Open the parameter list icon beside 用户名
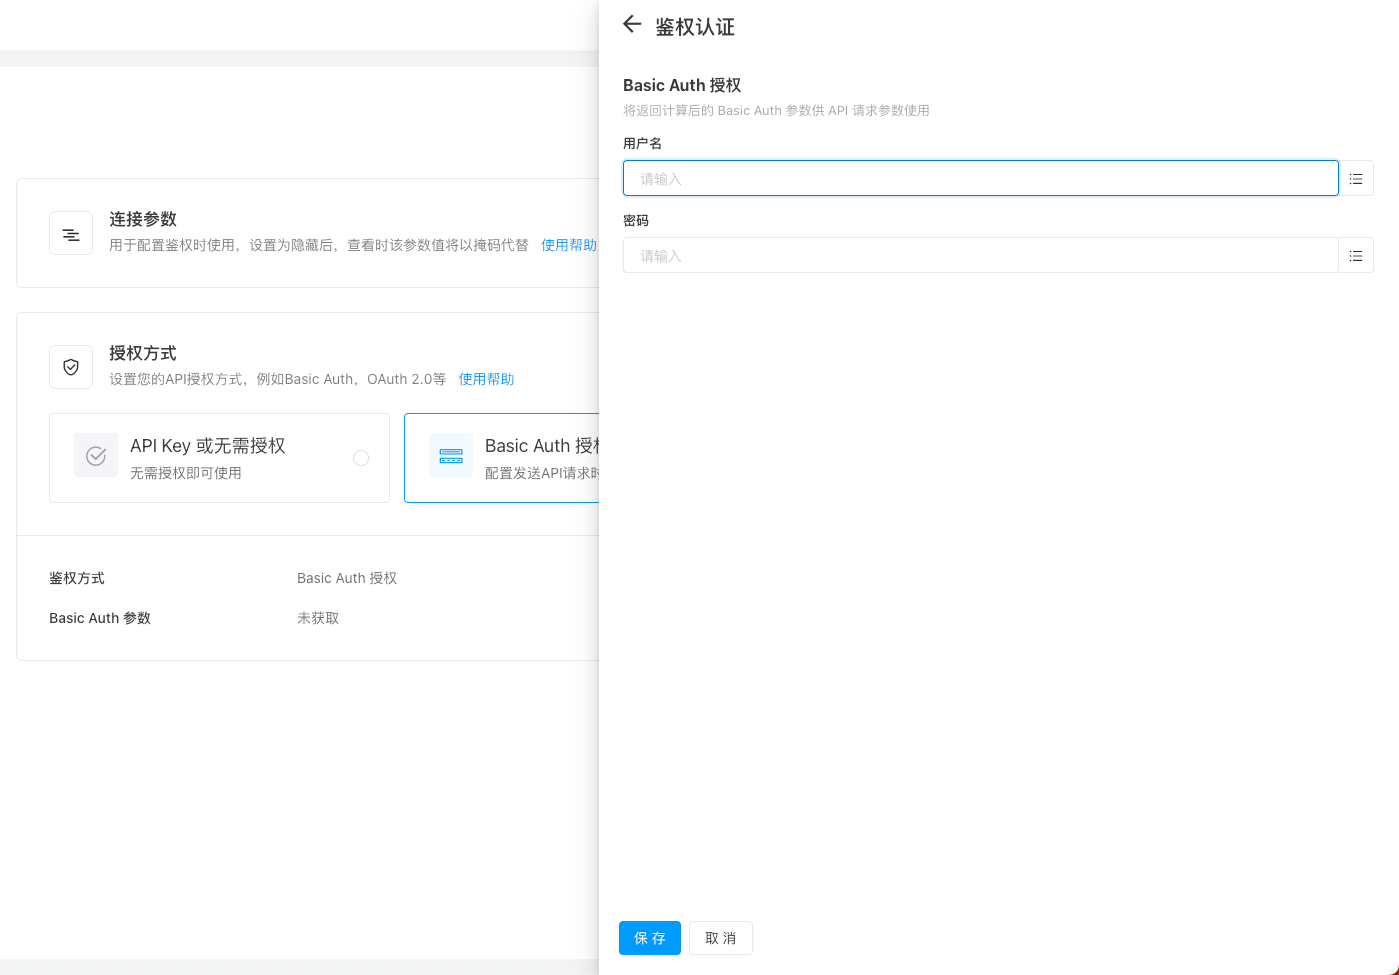 (1356, 179)
